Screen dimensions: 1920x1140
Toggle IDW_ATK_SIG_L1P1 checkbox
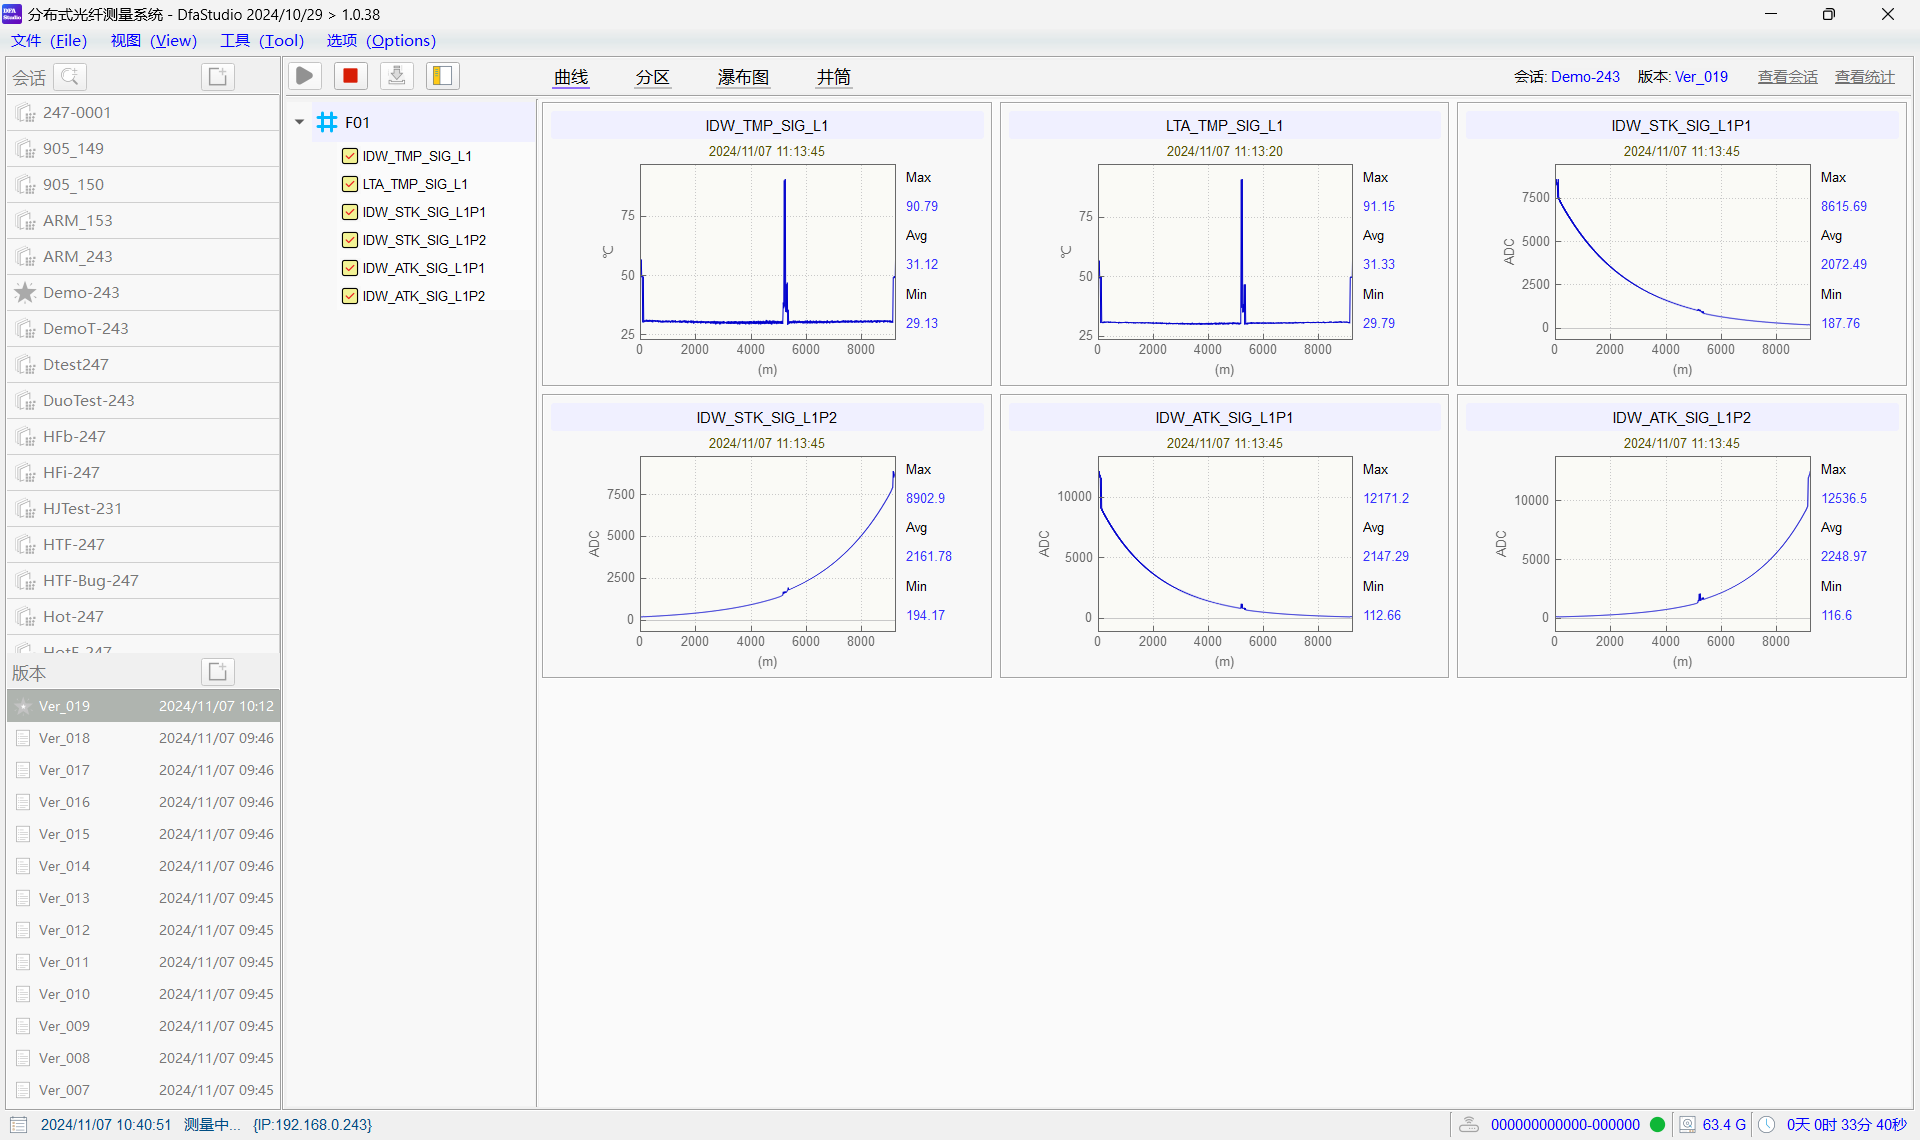click(350, 268)
